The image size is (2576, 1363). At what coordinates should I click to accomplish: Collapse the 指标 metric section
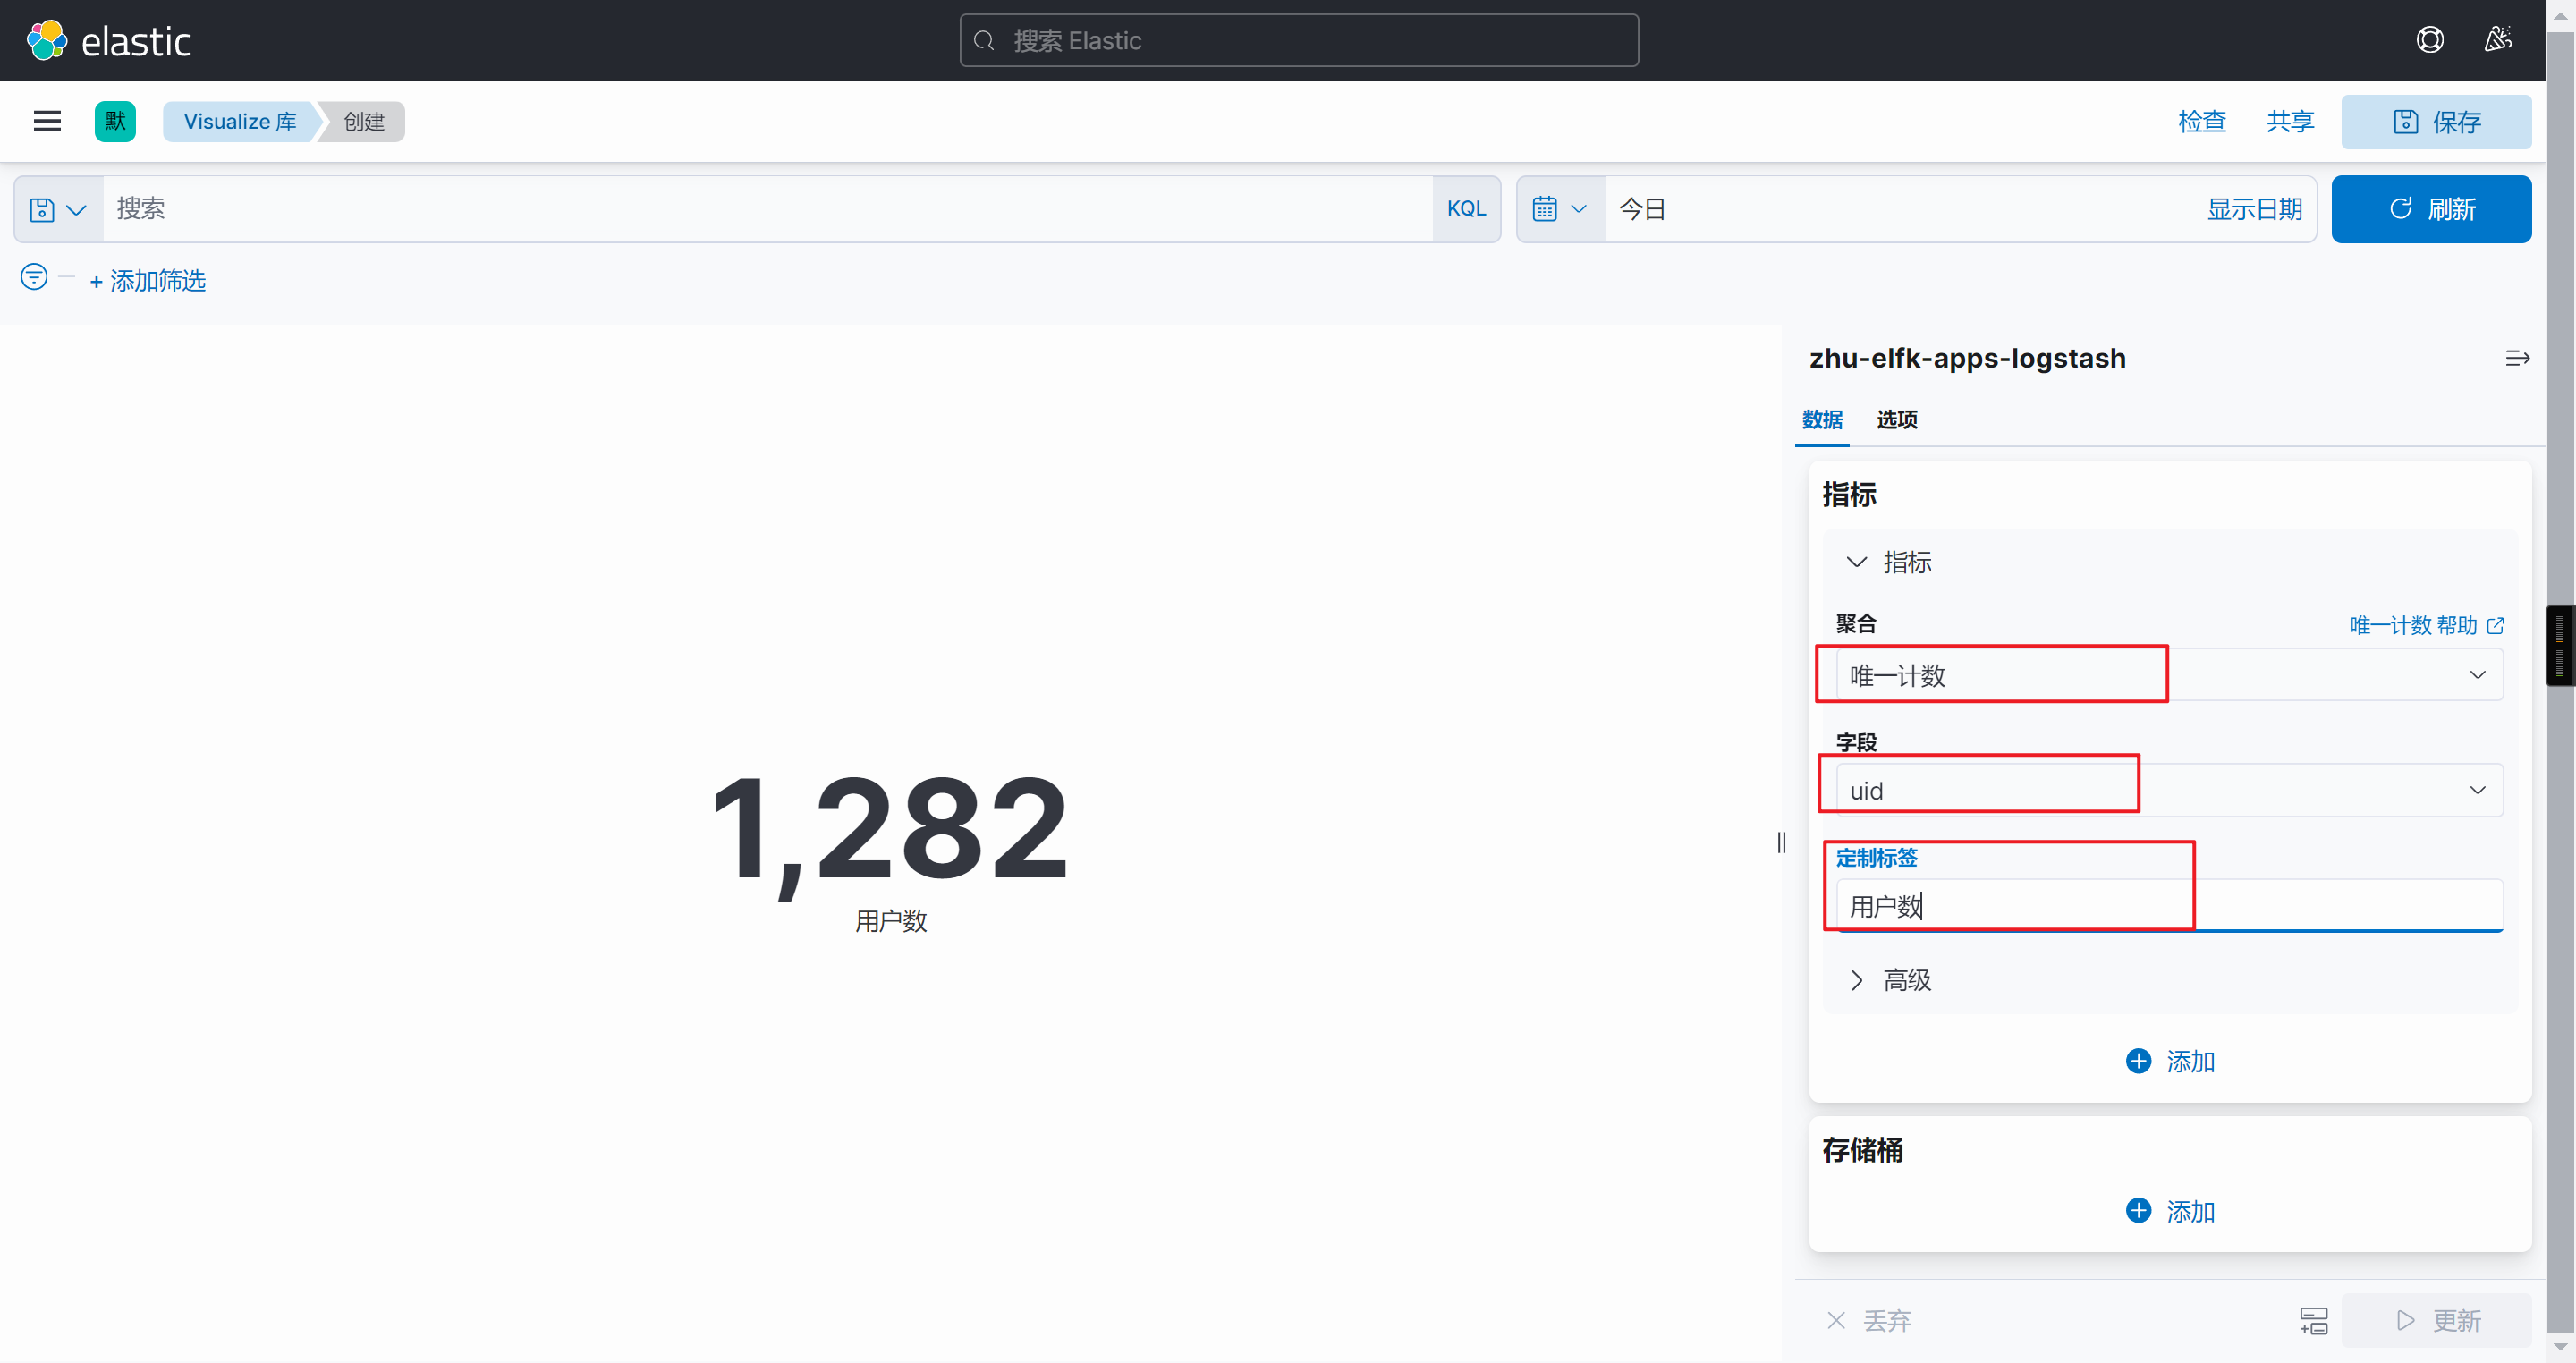tap(1887, 562)
